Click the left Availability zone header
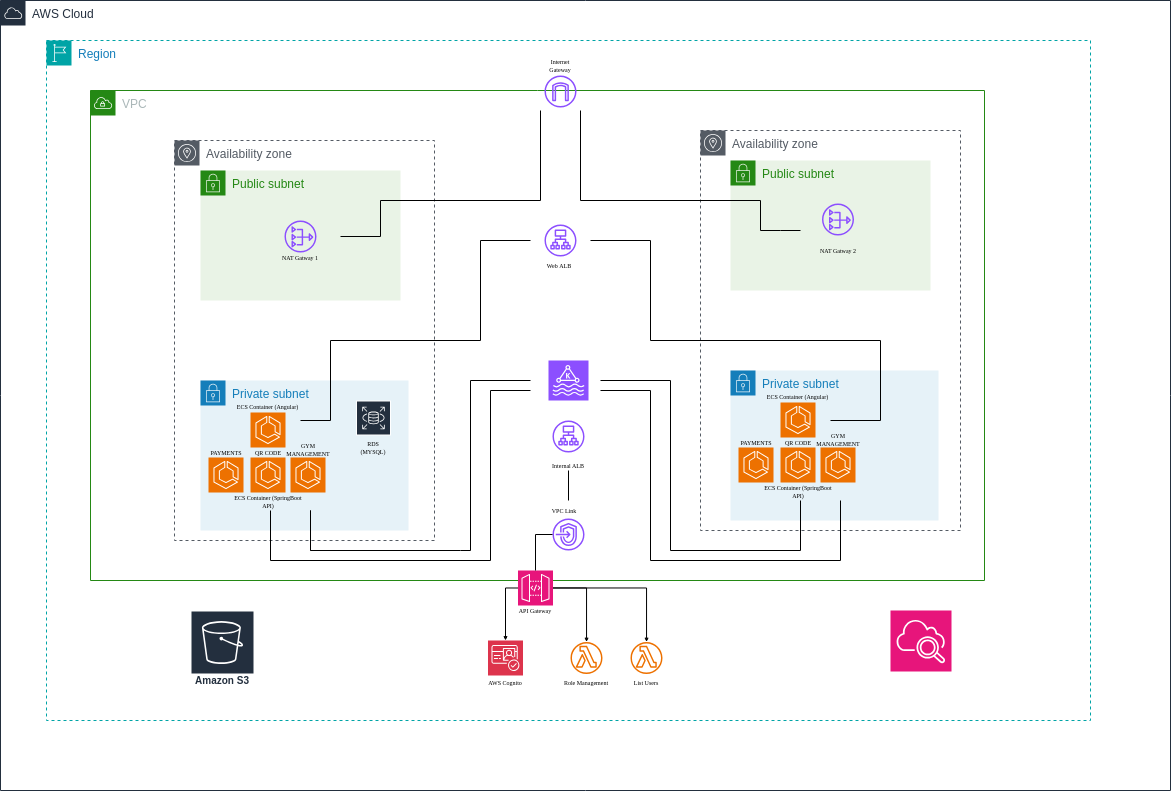Screen dimensions: 1171x791 (249, 153)
